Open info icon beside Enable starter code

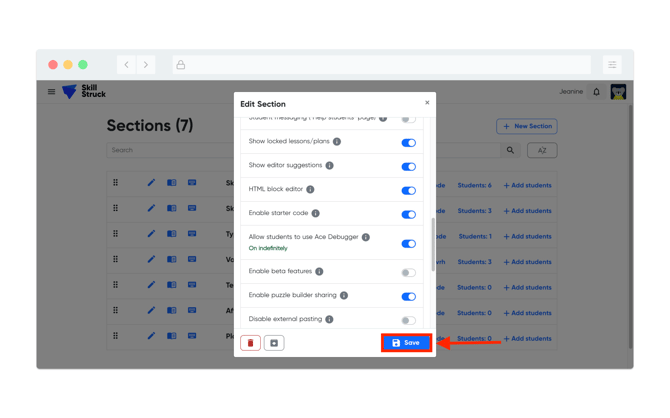click(316, 213)
